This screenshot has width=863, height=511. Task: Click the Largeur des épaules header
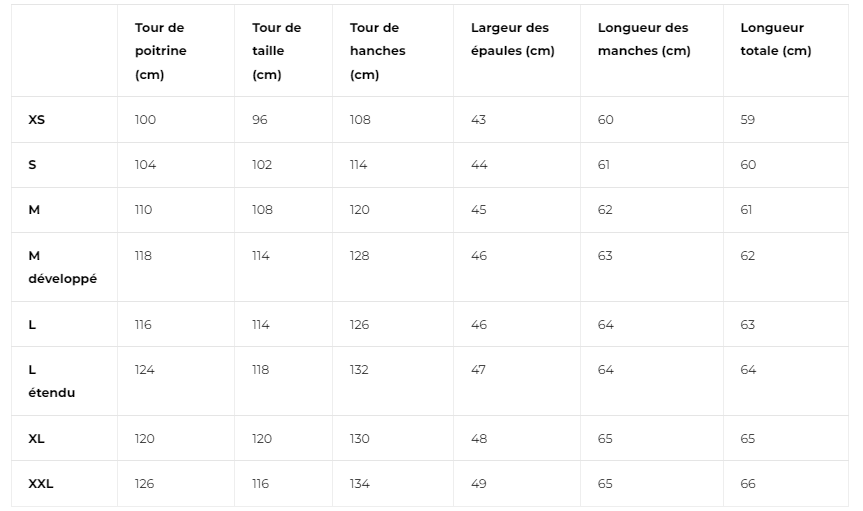click(x=512, y=39)
